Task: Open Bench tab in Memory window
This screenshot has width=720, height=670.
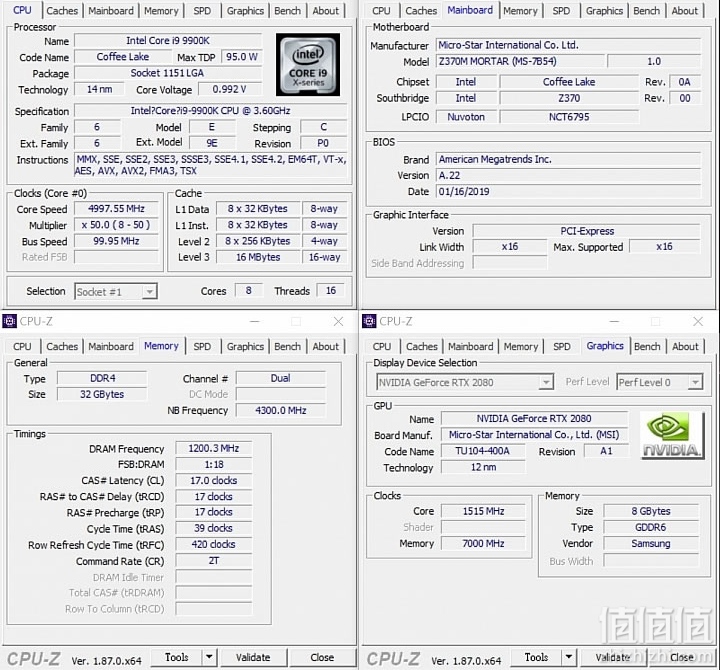Action: pos(287,346)
